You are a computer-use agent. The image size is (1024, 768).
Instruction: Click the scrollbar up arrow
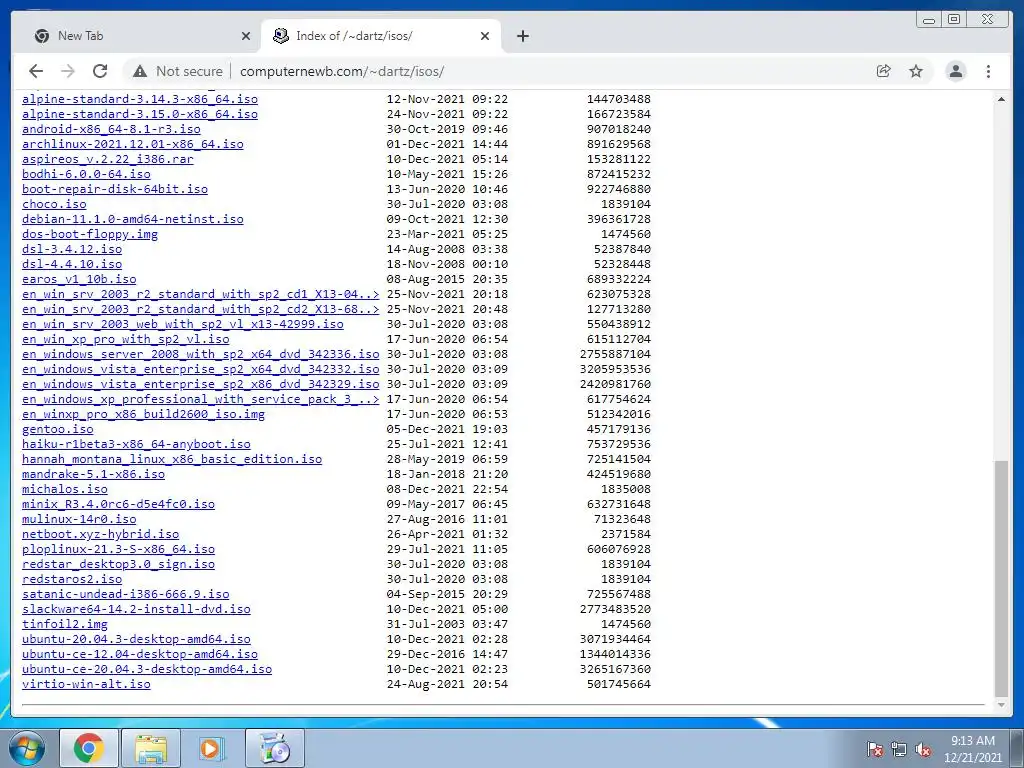point(1000,99)
